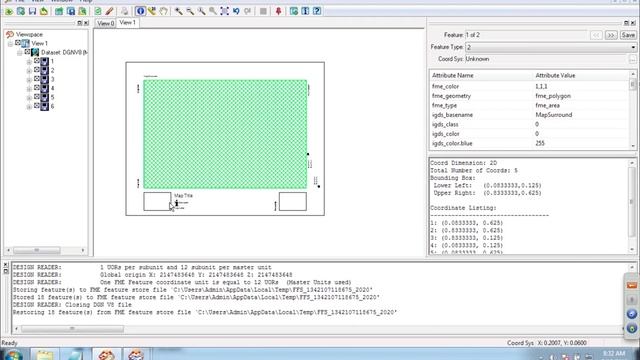
Task: Click the Save floppy disk toolbar icon
Action: point(32,11)
